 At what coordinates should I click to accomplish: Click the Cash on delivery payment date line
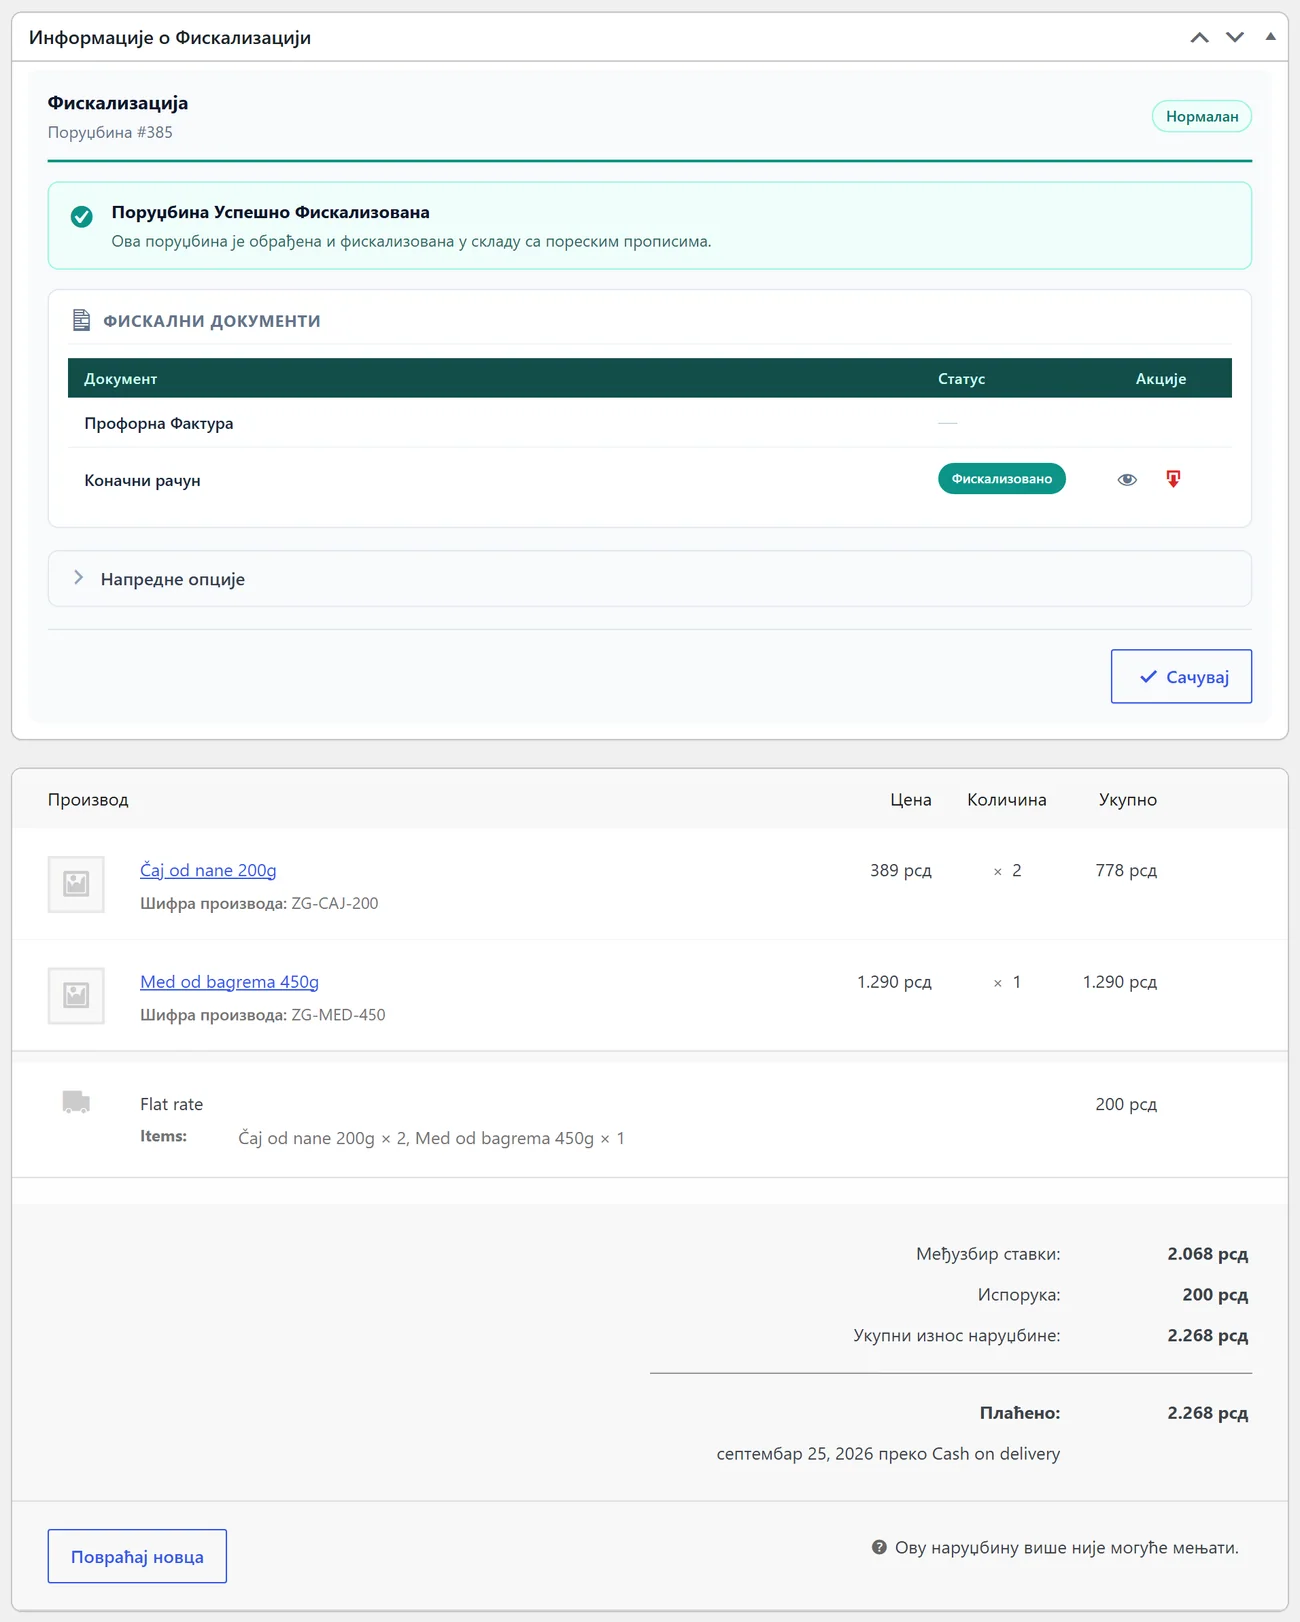pyautogui.click(x=888, y=1454)
